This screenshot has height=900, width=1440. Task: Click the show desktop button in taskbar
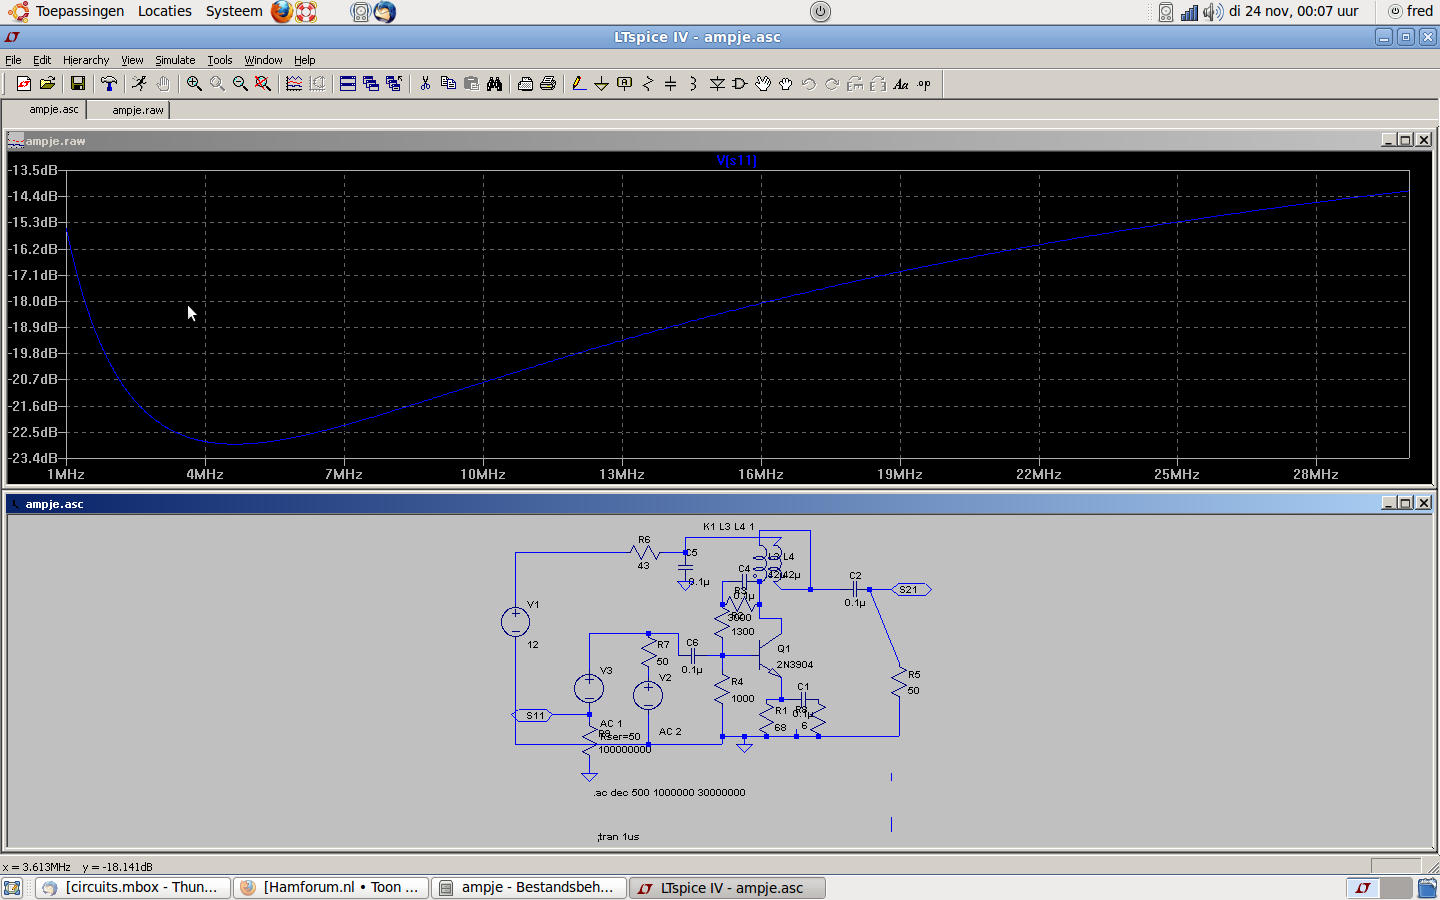[12, 888]
